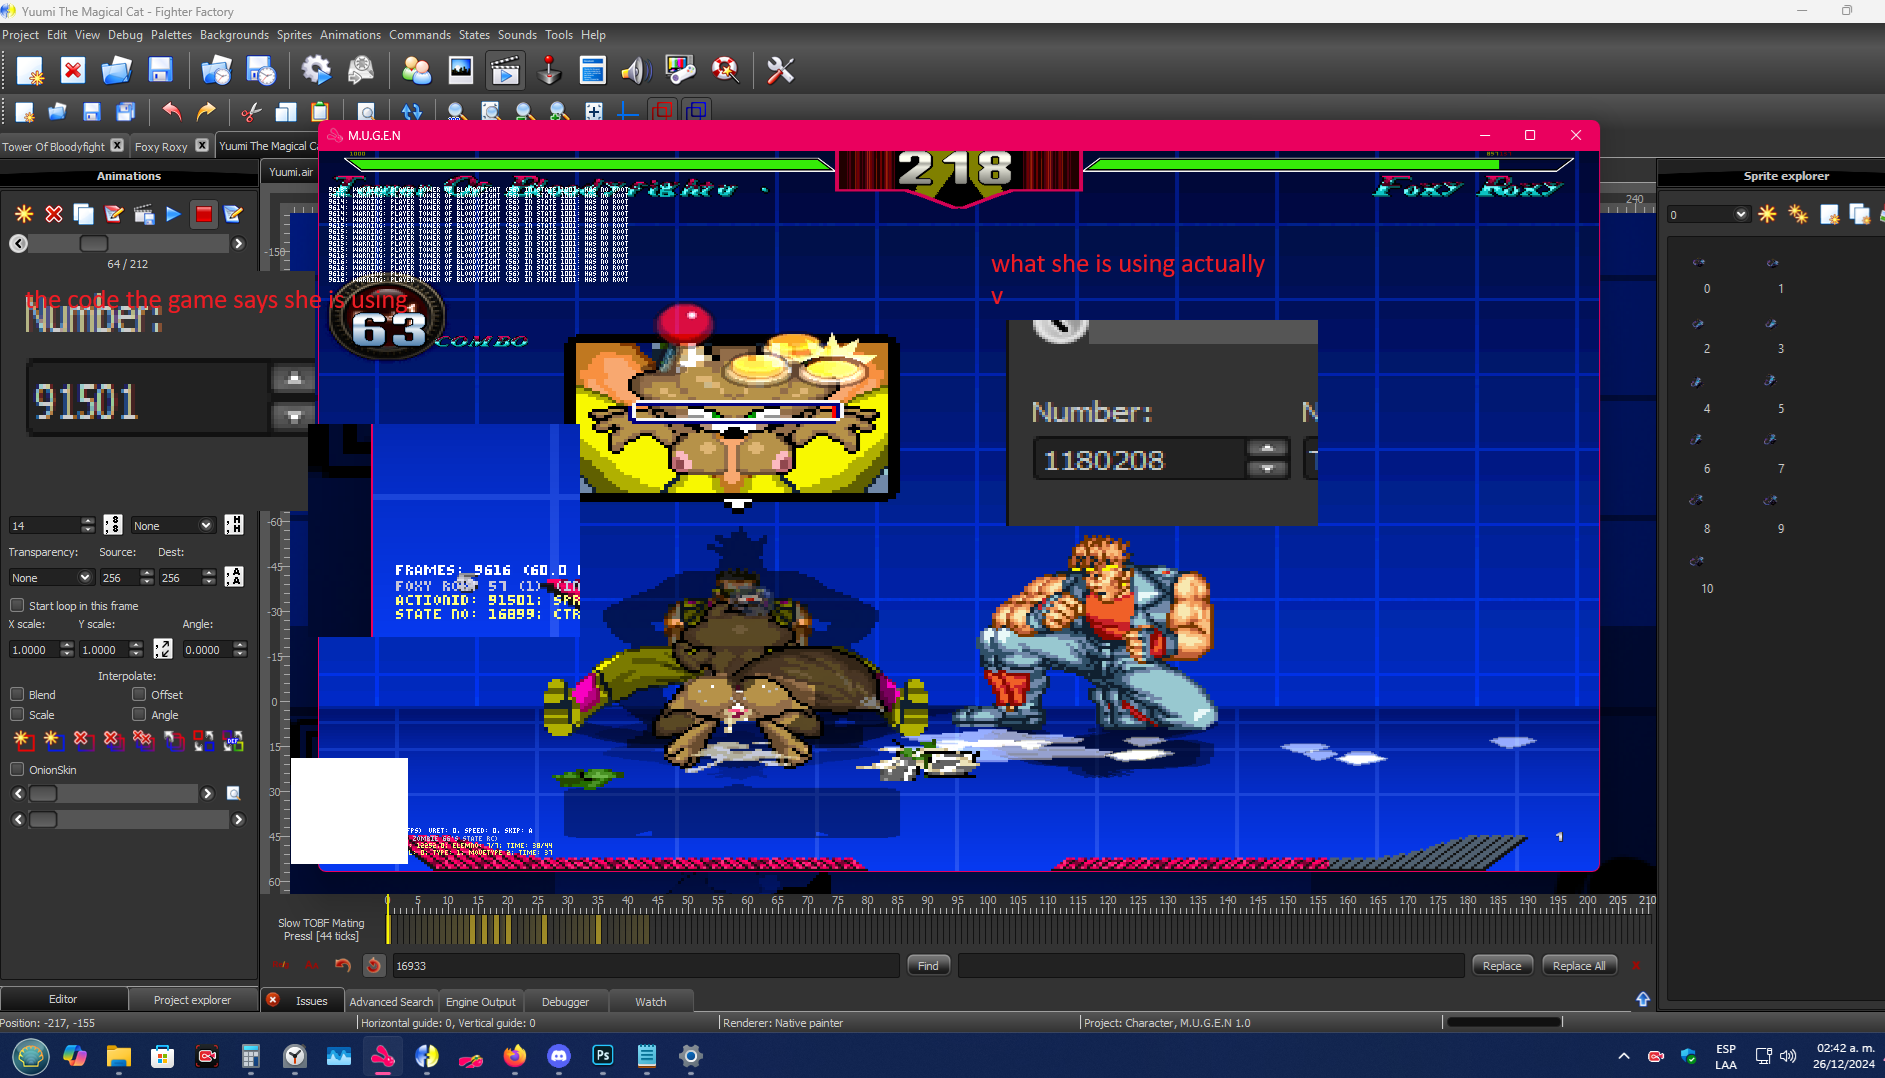Stop the animation playback (red square)

(203, 214)
